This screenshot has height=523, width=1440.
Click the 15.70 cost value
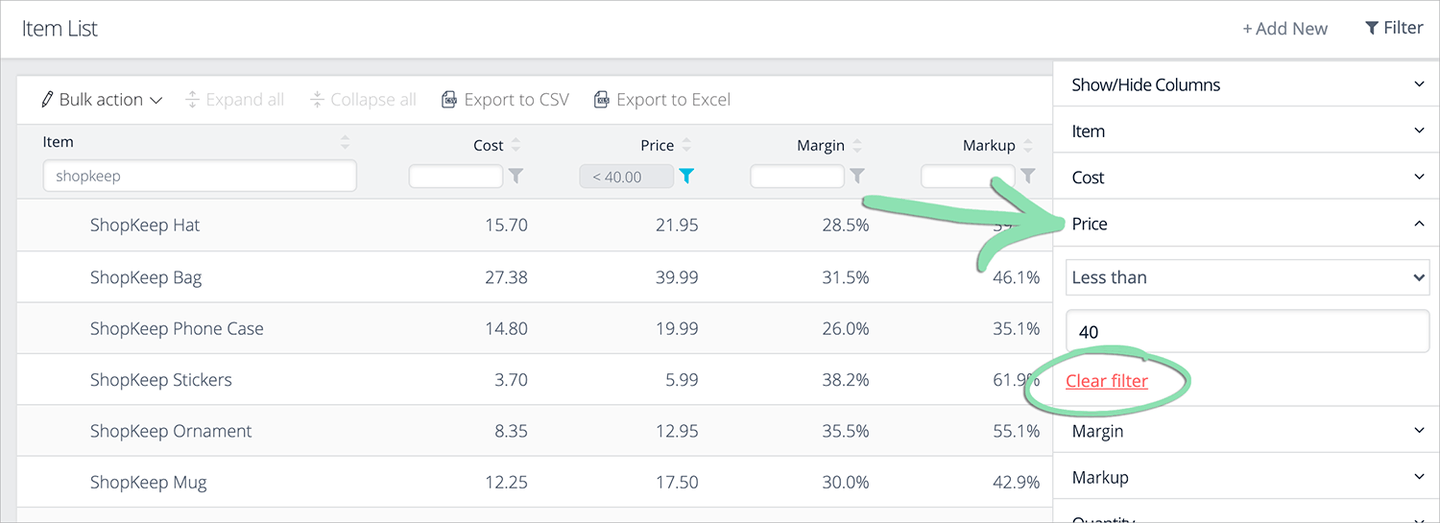506,225
